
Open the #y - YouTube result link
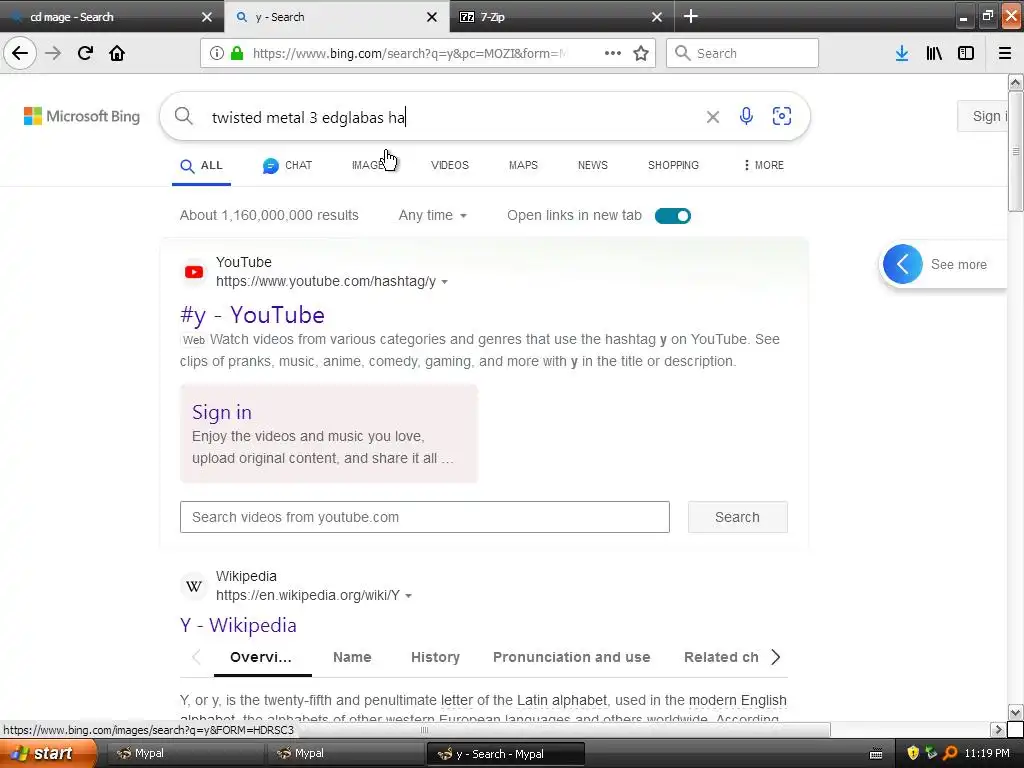(x=252, y=315)
